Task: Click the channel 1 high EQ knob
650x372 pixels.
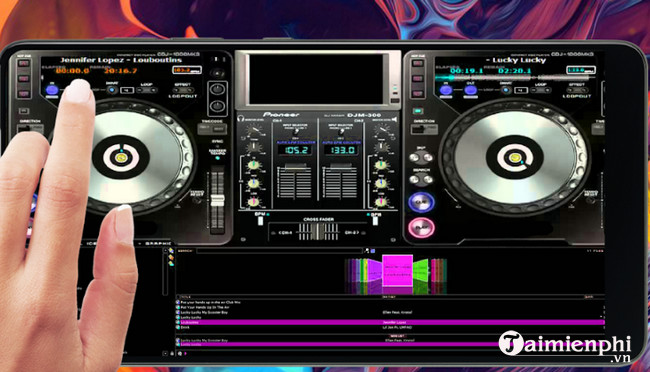Action: tap(253, 165)
